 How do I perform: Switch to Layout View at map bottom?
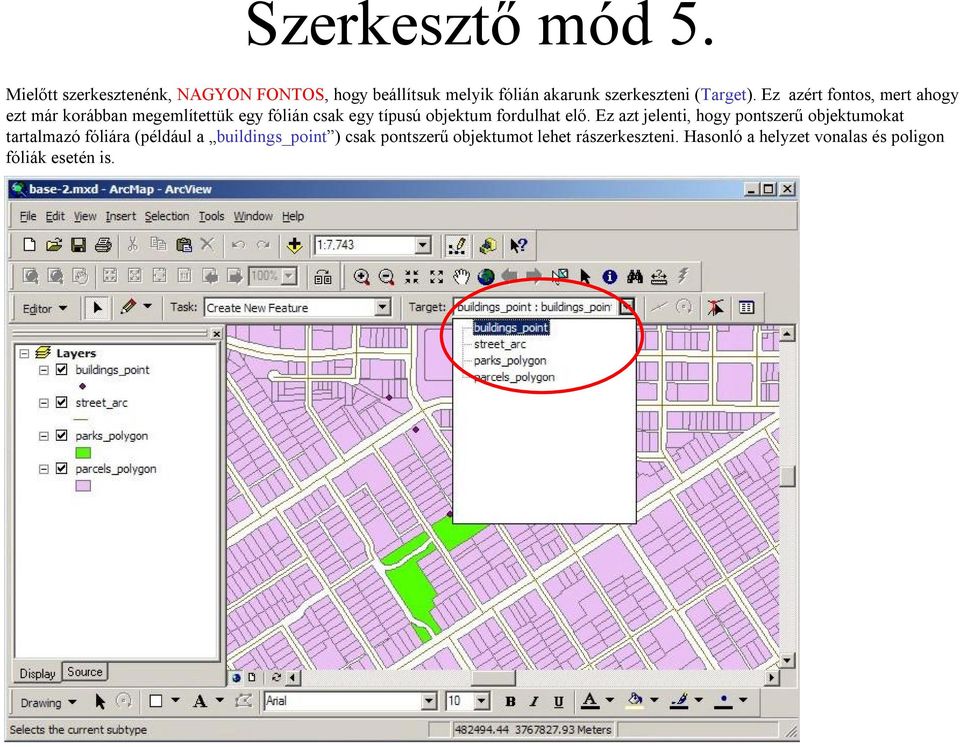coord(252,677)
